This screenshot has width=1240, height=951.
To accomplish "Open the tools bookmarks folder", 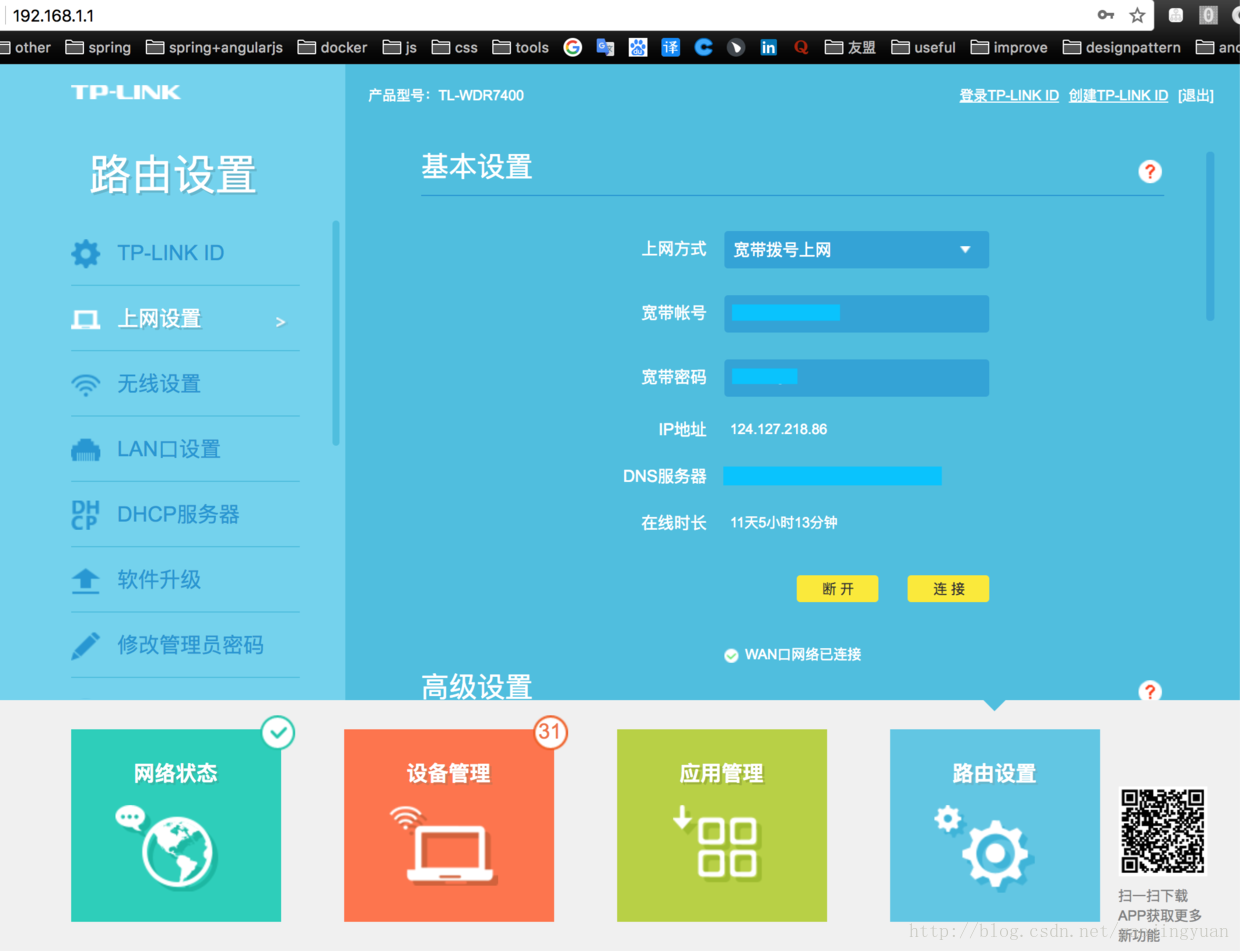I will [521, 47].
